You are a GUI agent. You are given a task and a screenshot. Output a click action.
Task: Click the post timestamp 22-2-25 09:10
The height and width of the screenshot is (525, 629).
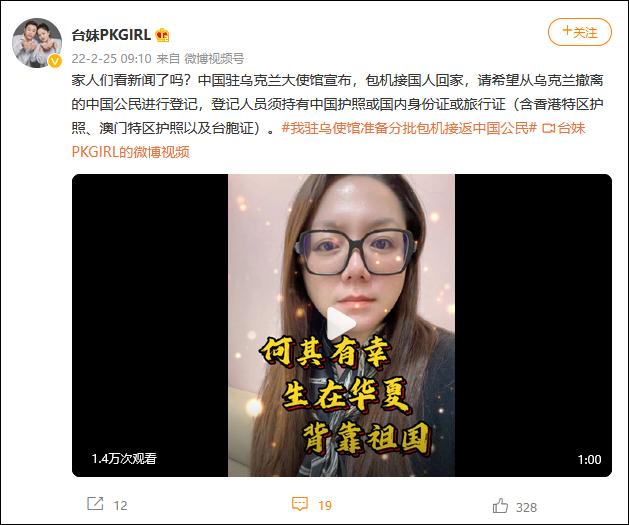point(112,59)
